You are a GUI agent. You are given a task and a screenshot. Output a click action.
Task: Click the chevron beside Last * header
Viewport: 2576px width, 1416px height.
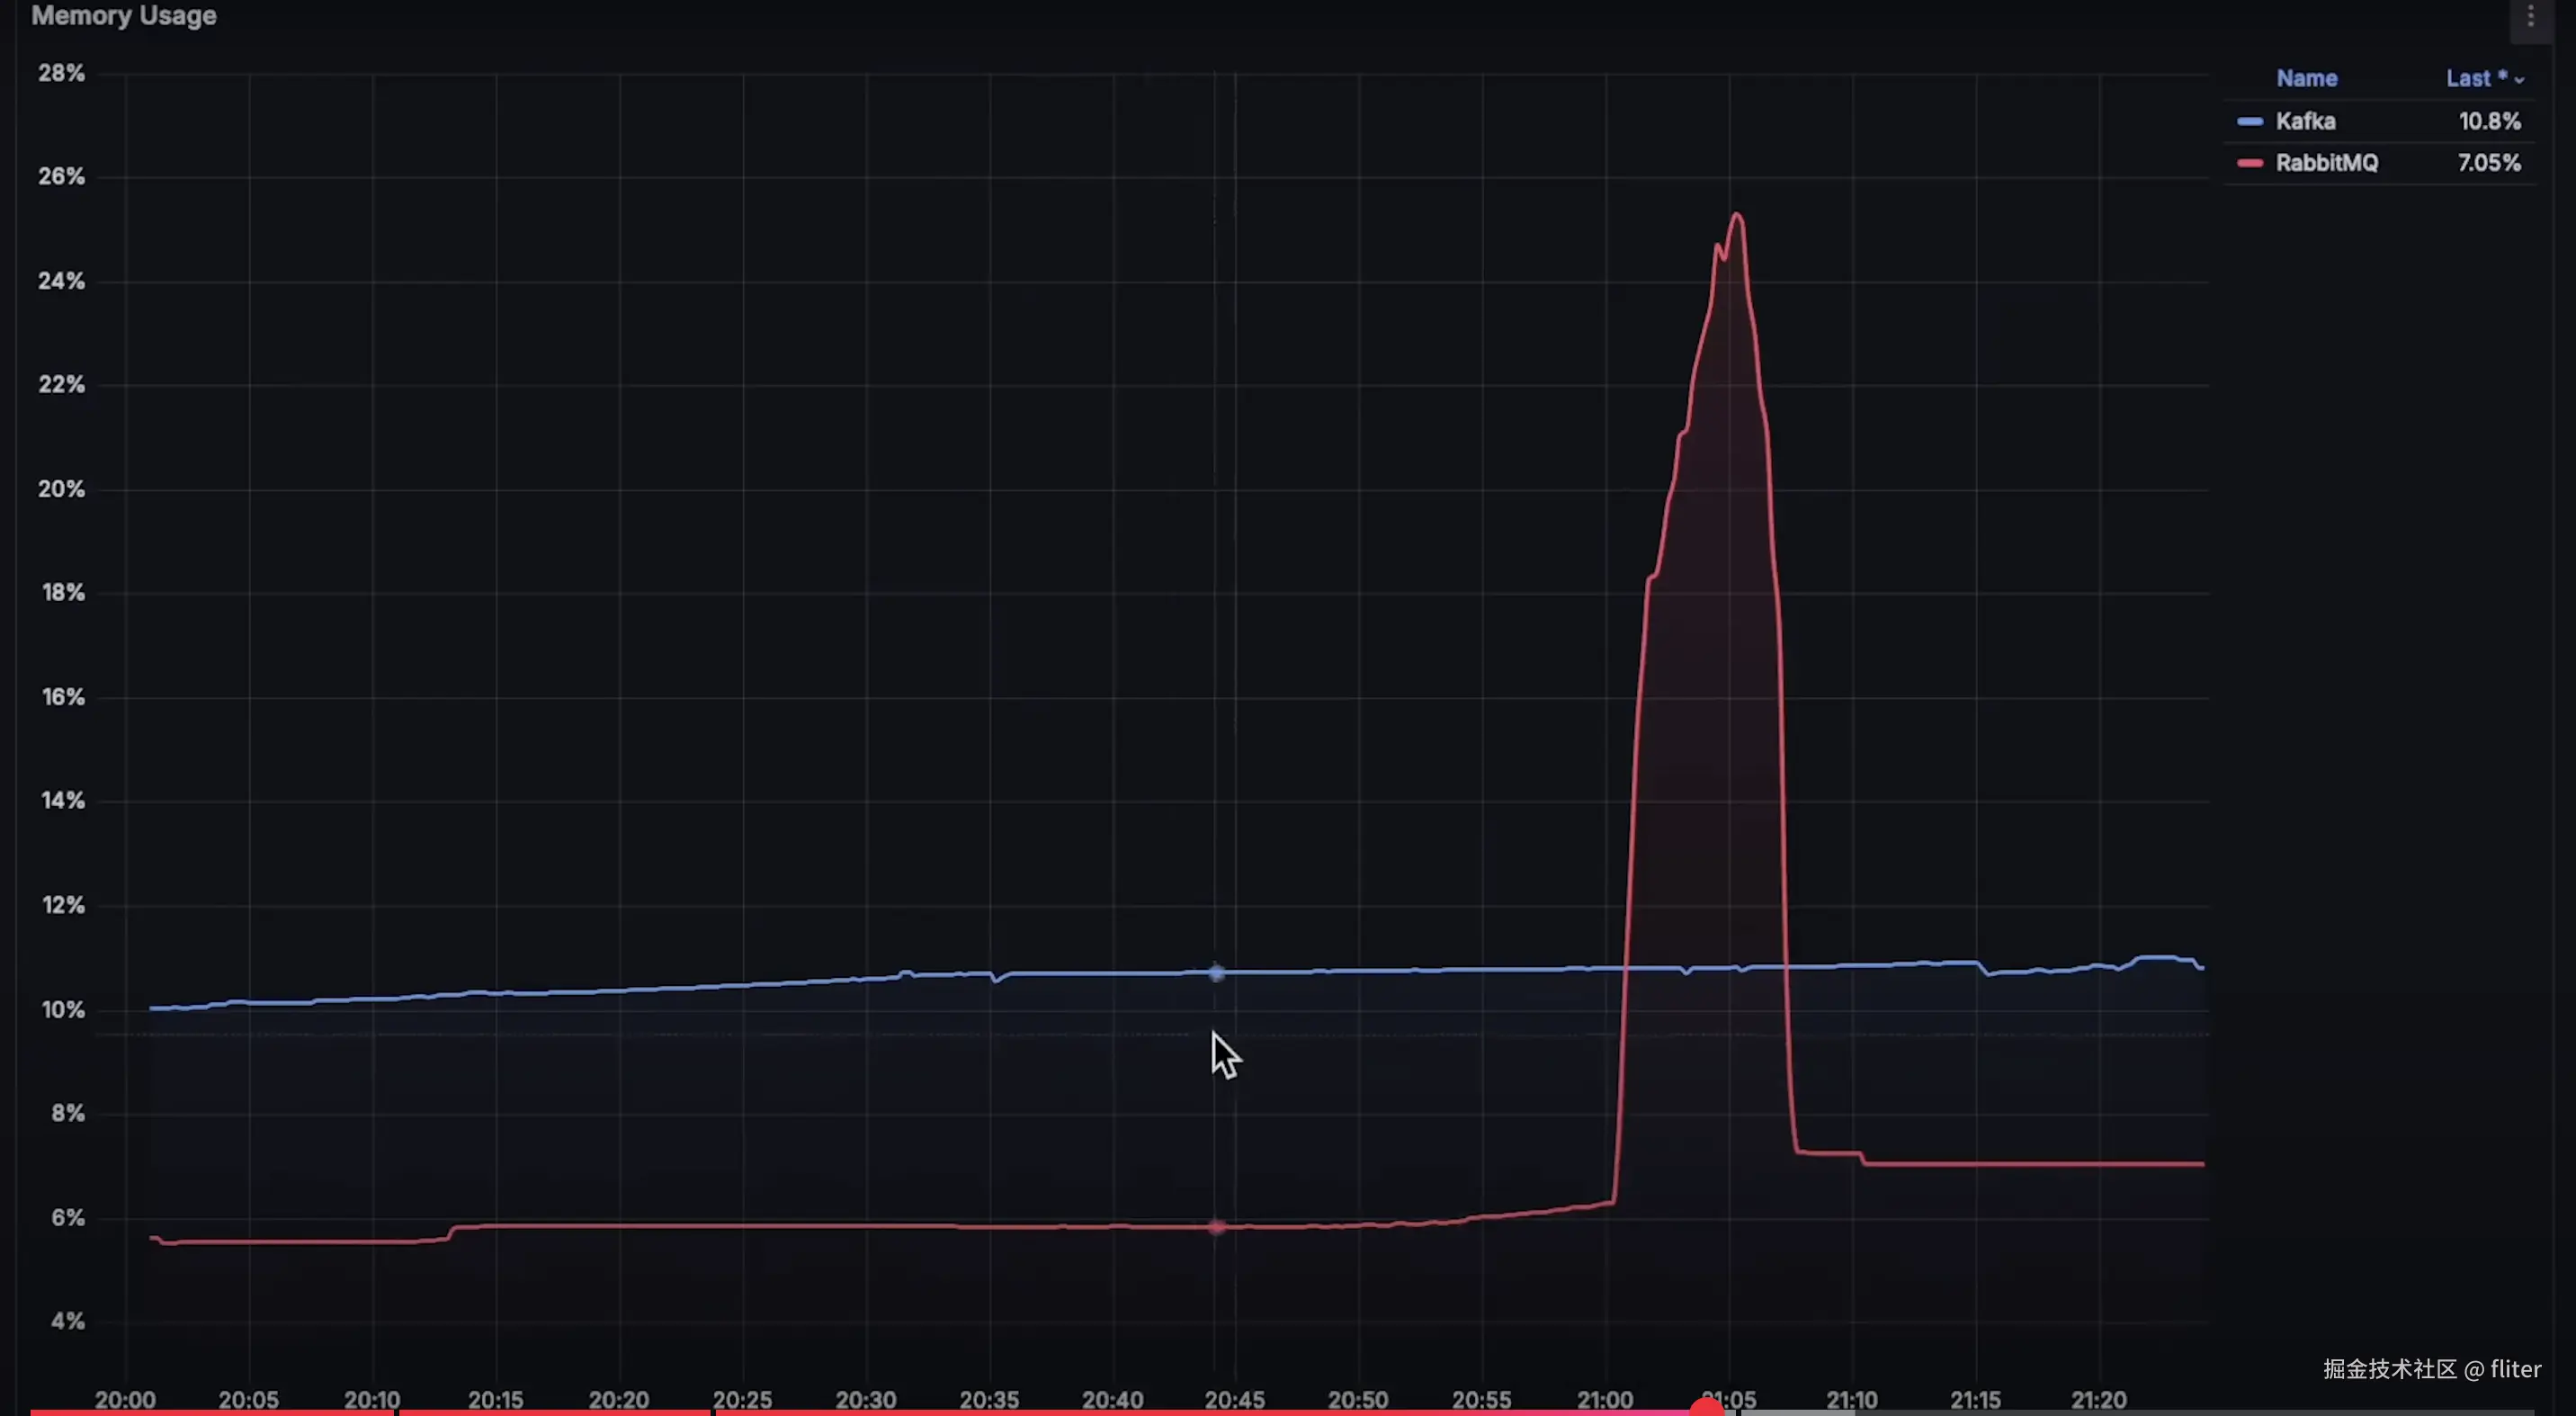[x=2519, y=80]
